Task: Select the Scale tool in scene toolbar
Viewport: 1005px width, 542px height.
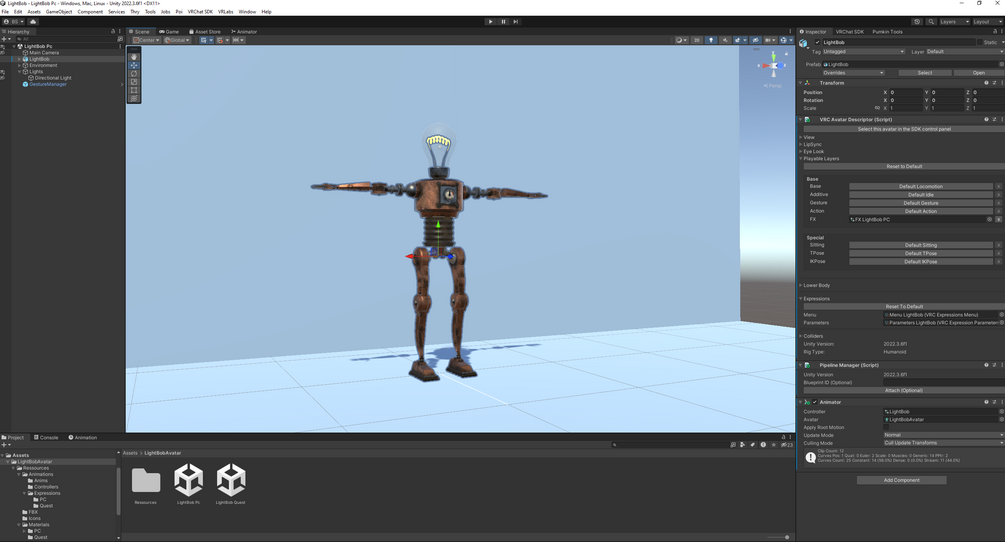Action: tap(134, 82)
